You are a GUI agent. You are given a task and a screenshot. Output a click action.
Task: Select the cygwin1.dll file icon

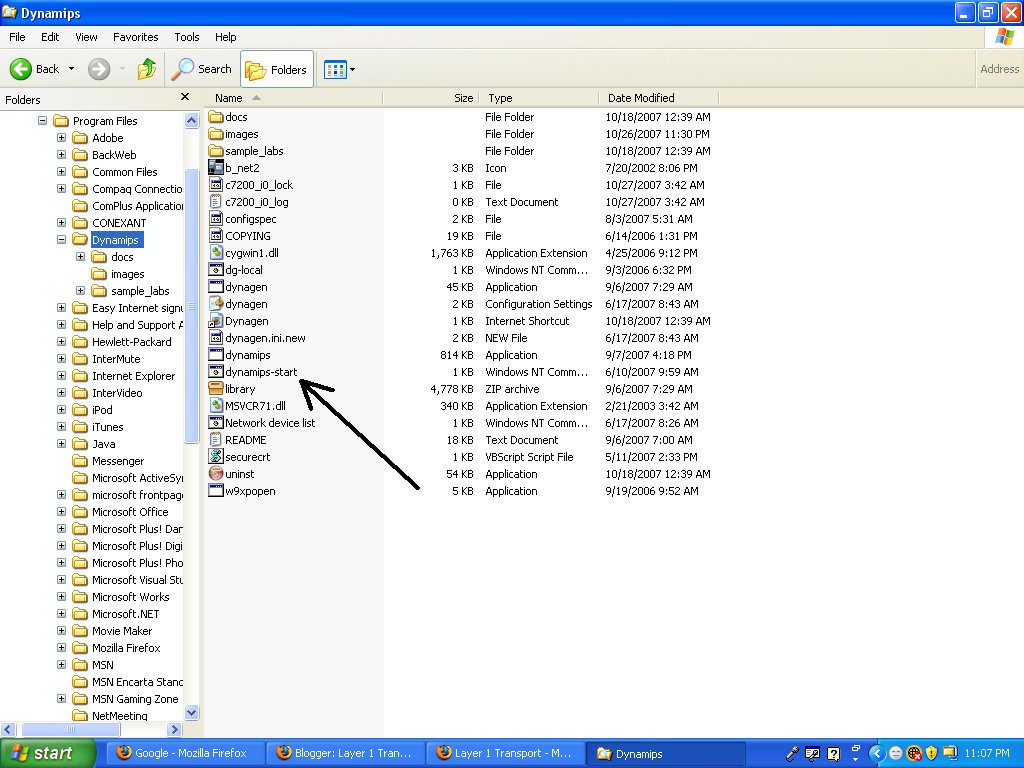216,253
